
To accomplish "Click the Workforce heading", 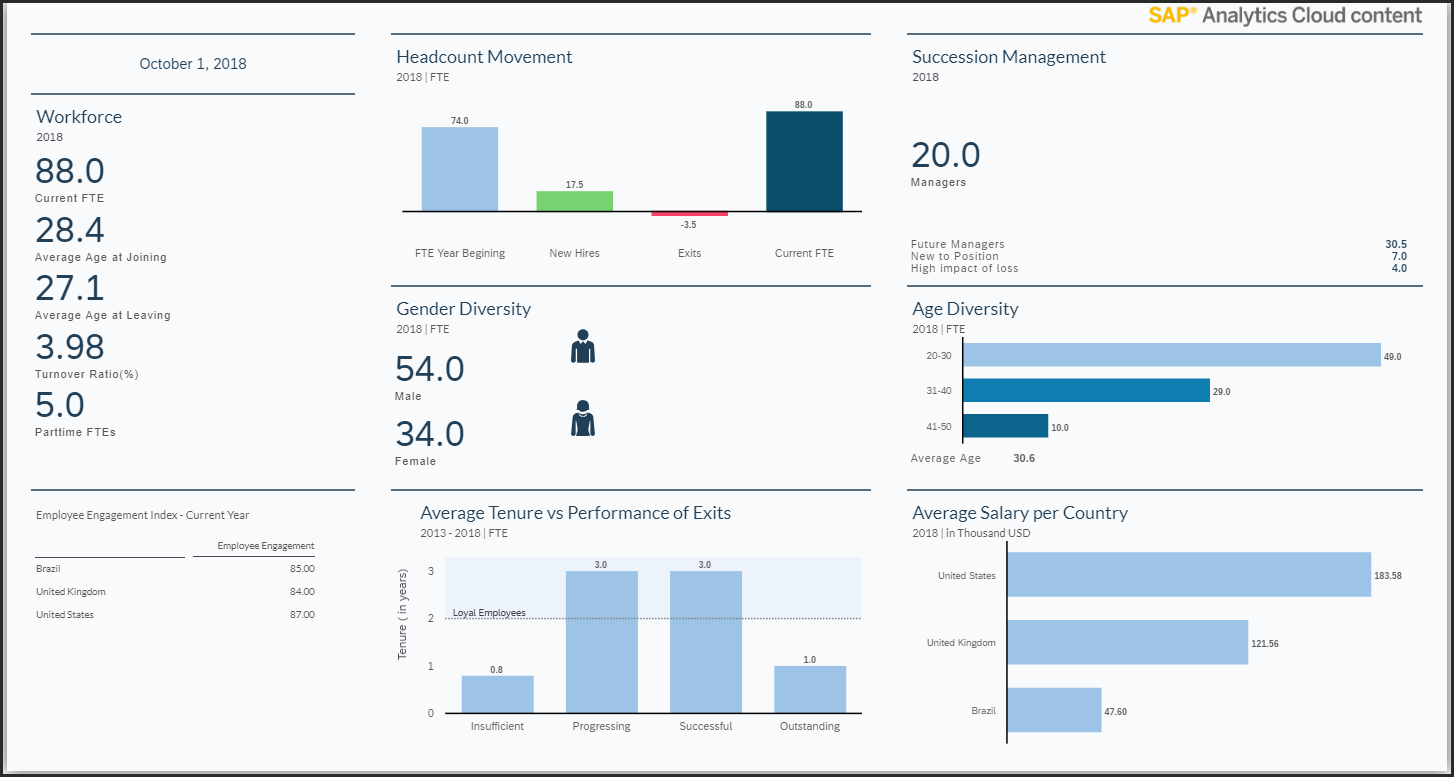I will (79, 117).
